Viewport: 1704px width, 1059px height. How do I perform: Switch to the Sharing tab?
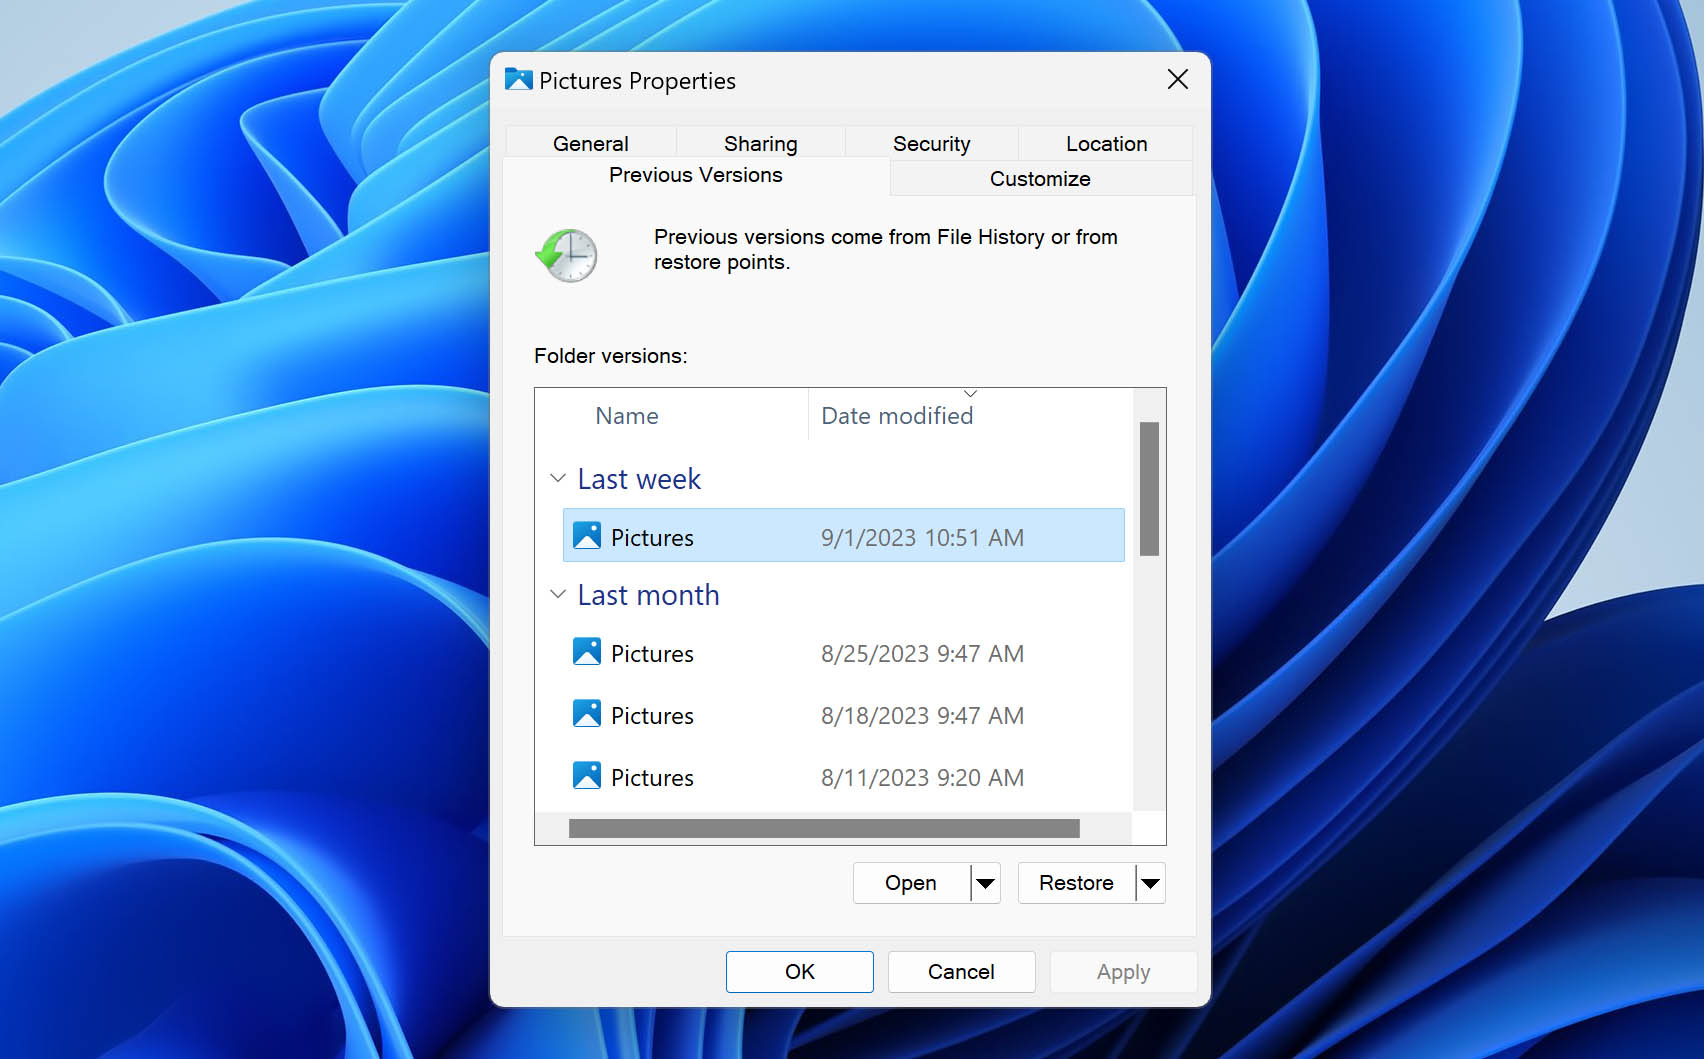click(x=760, y=143)
